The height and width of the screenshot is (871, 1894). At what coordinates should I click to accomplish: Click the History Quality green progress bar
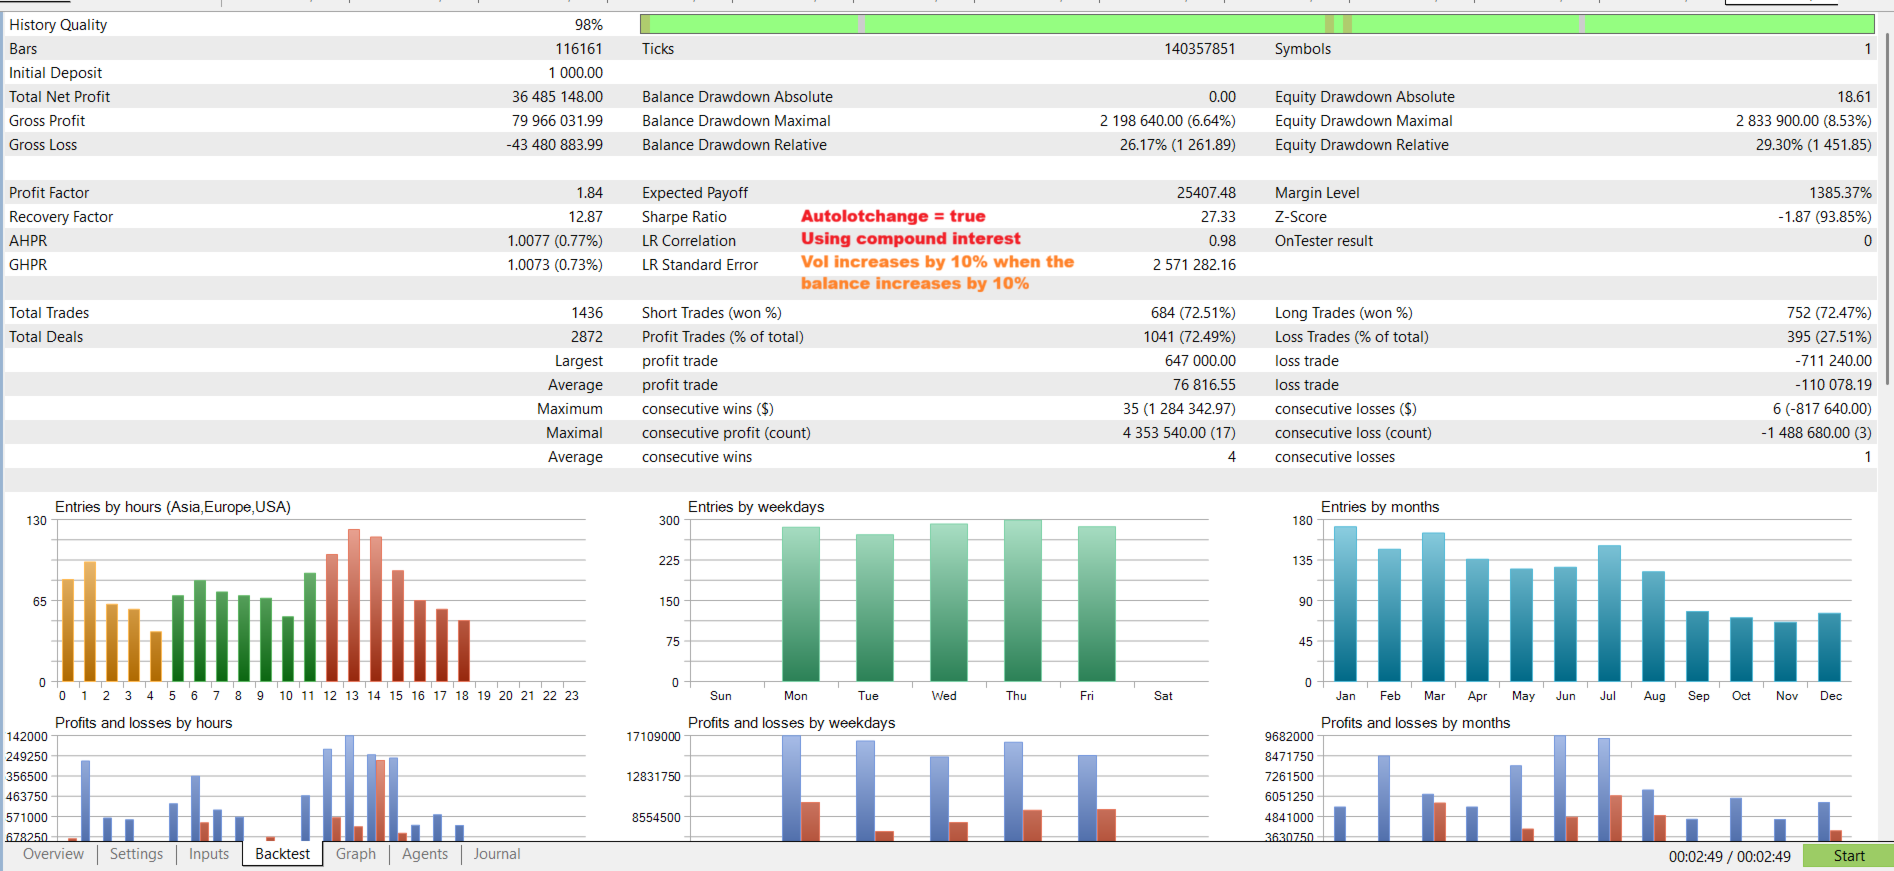[1257, 24]
